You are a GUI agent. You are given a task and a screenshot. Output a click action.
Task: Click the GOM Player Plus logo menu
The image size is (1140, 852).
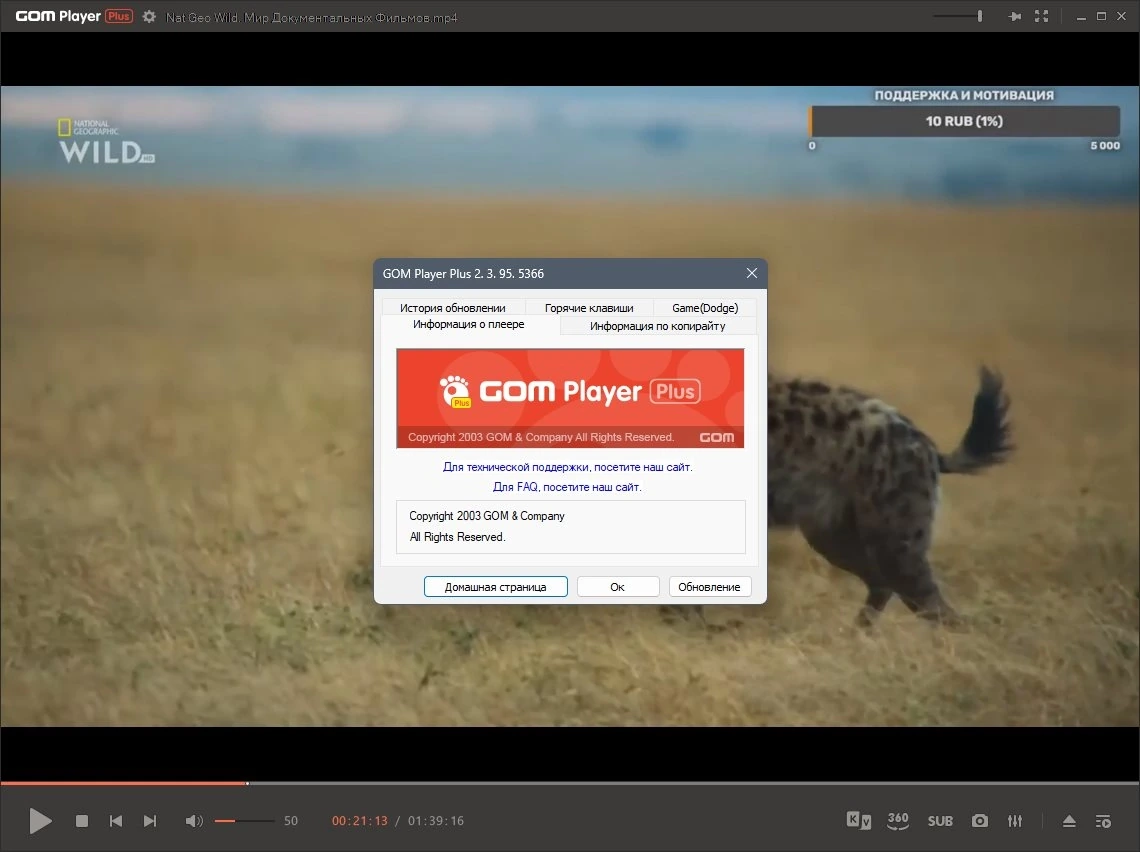pos(73,16)
